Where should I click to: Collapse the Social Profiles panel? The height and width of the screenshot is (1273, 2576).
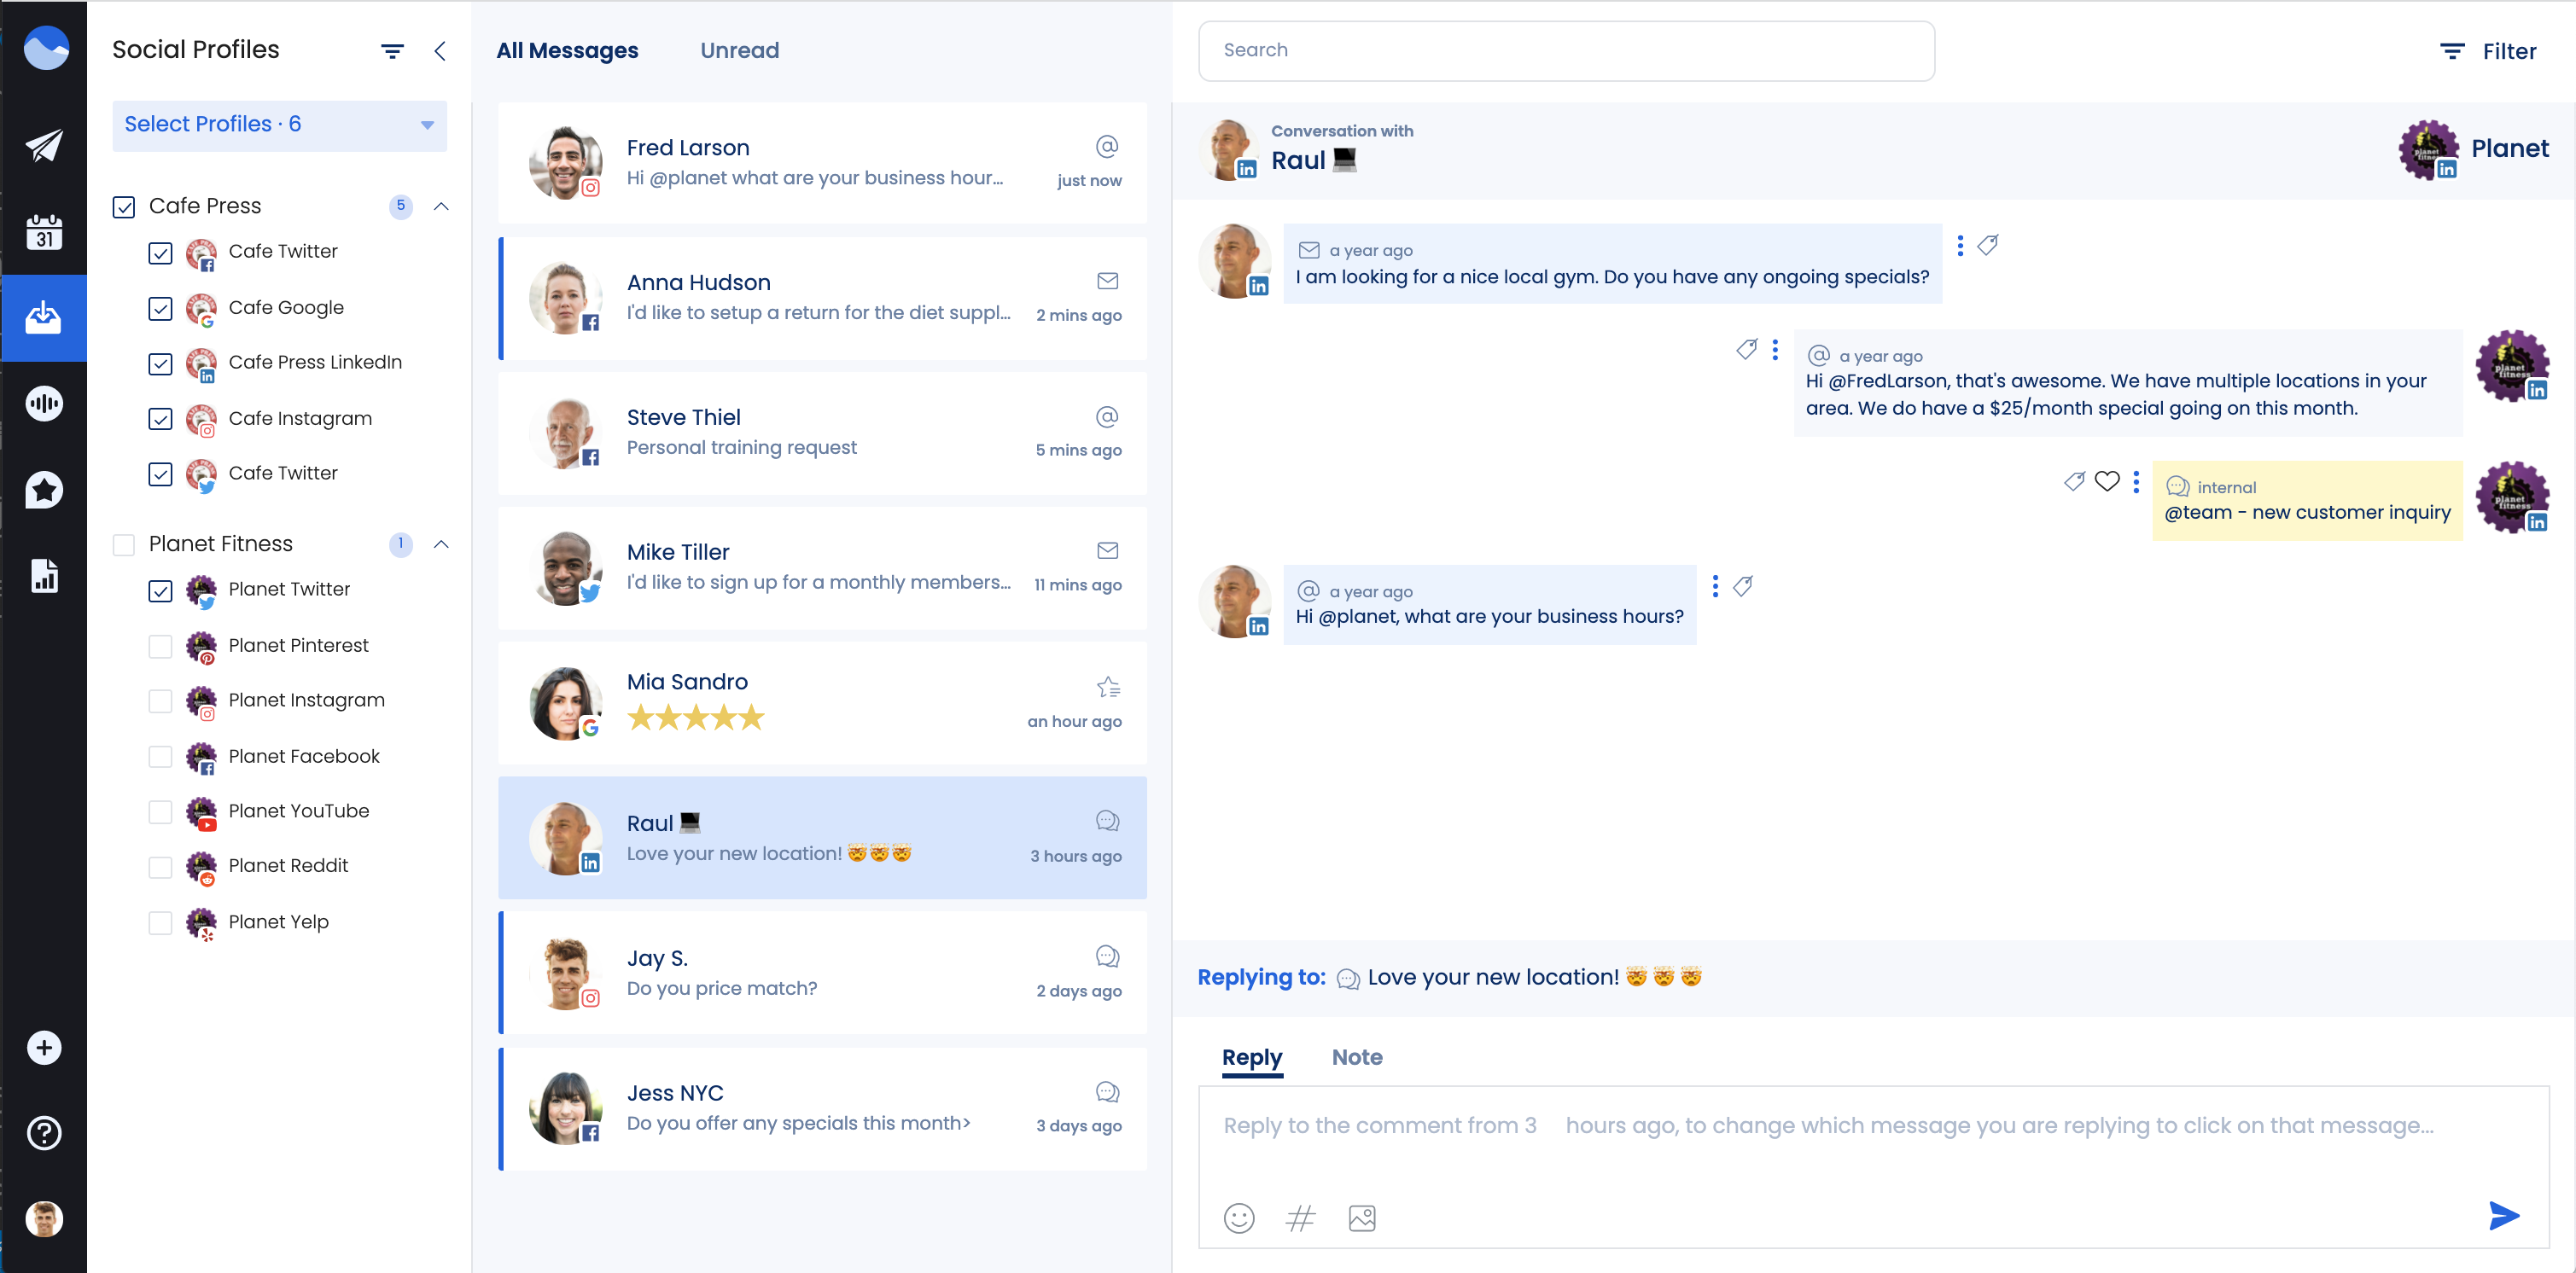[x=440, y=51]
